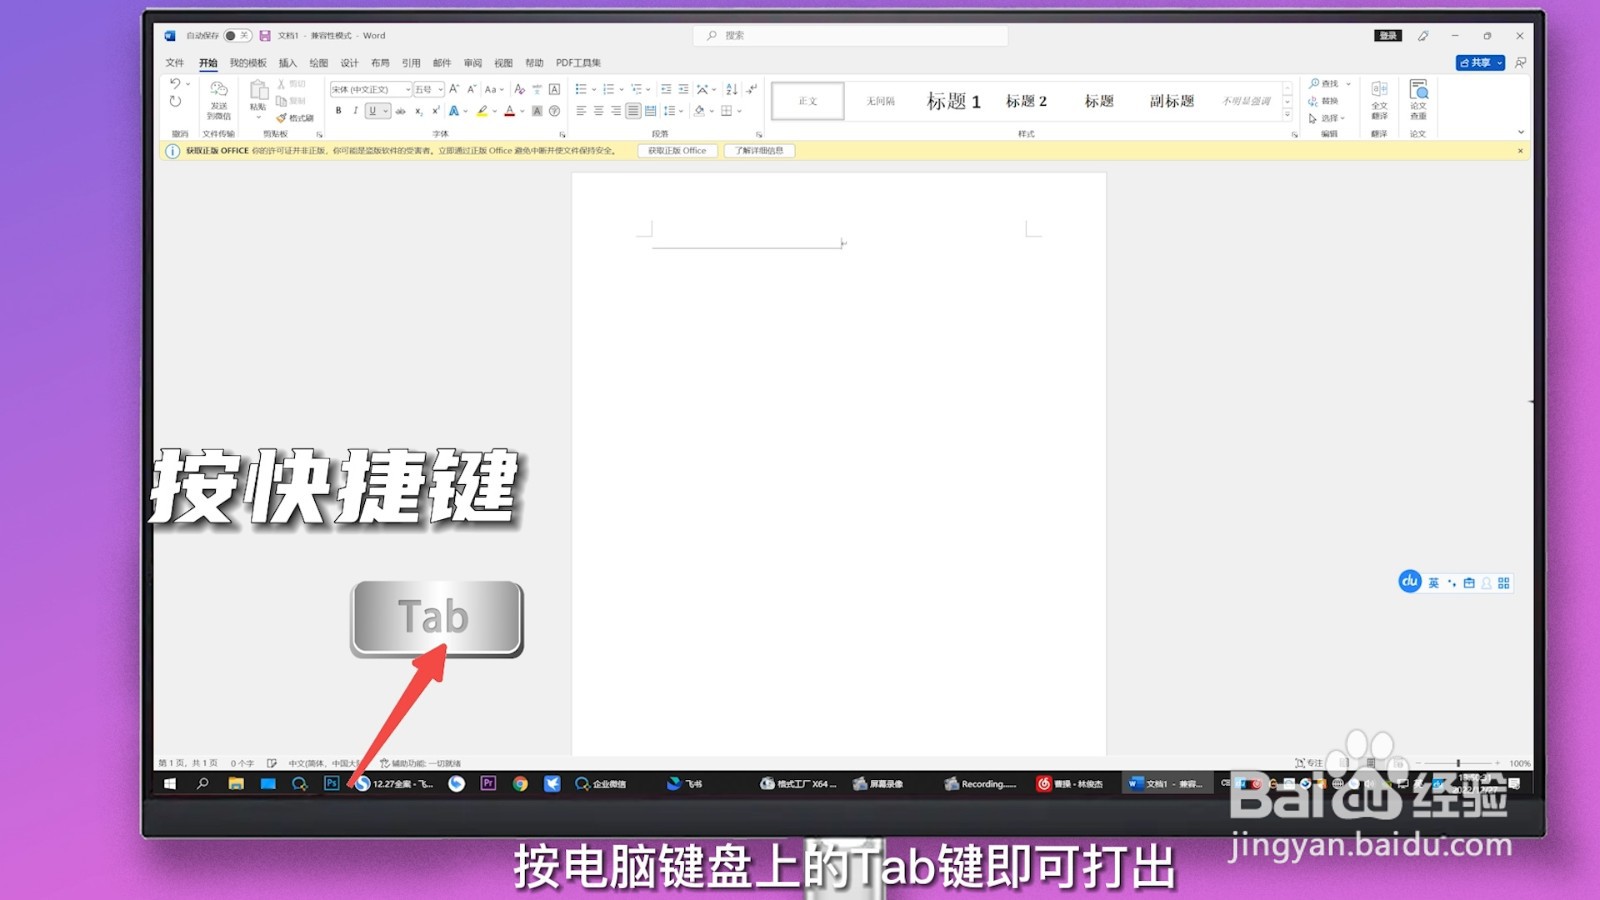Click the 了解详细信息 button

tap(759, 151)
